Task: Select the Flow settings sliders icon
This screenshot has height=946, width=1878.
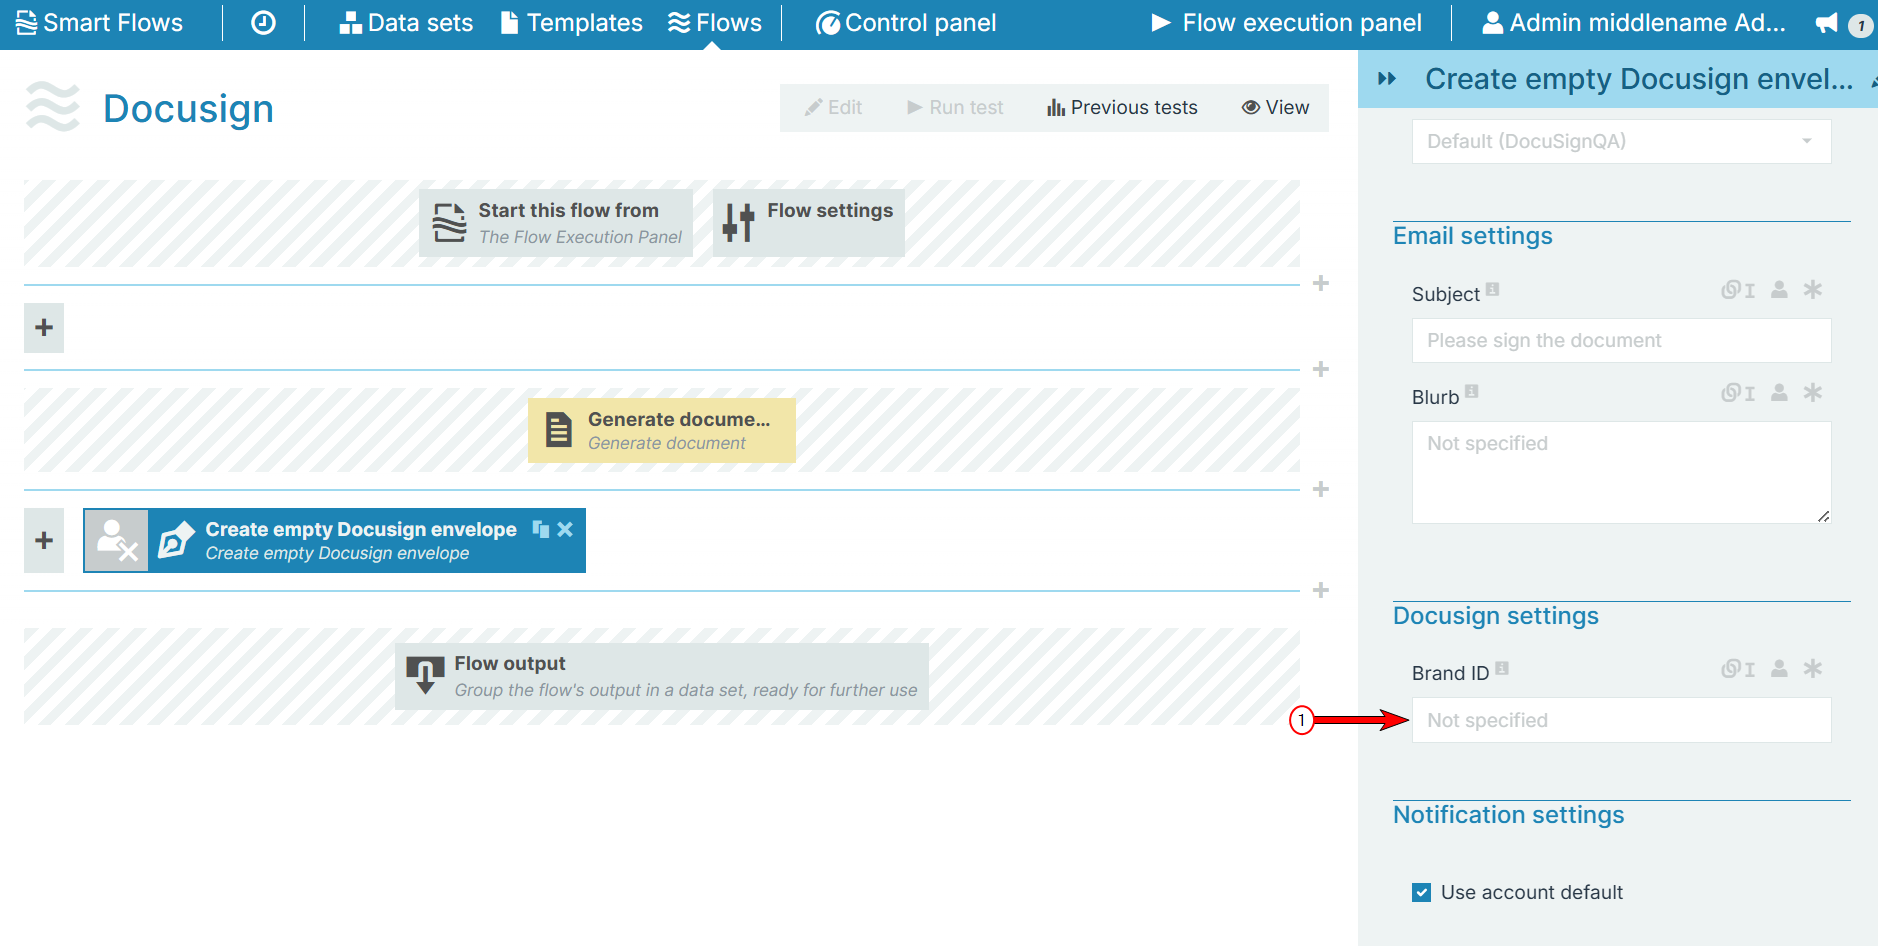Action: tap(738, 222)
